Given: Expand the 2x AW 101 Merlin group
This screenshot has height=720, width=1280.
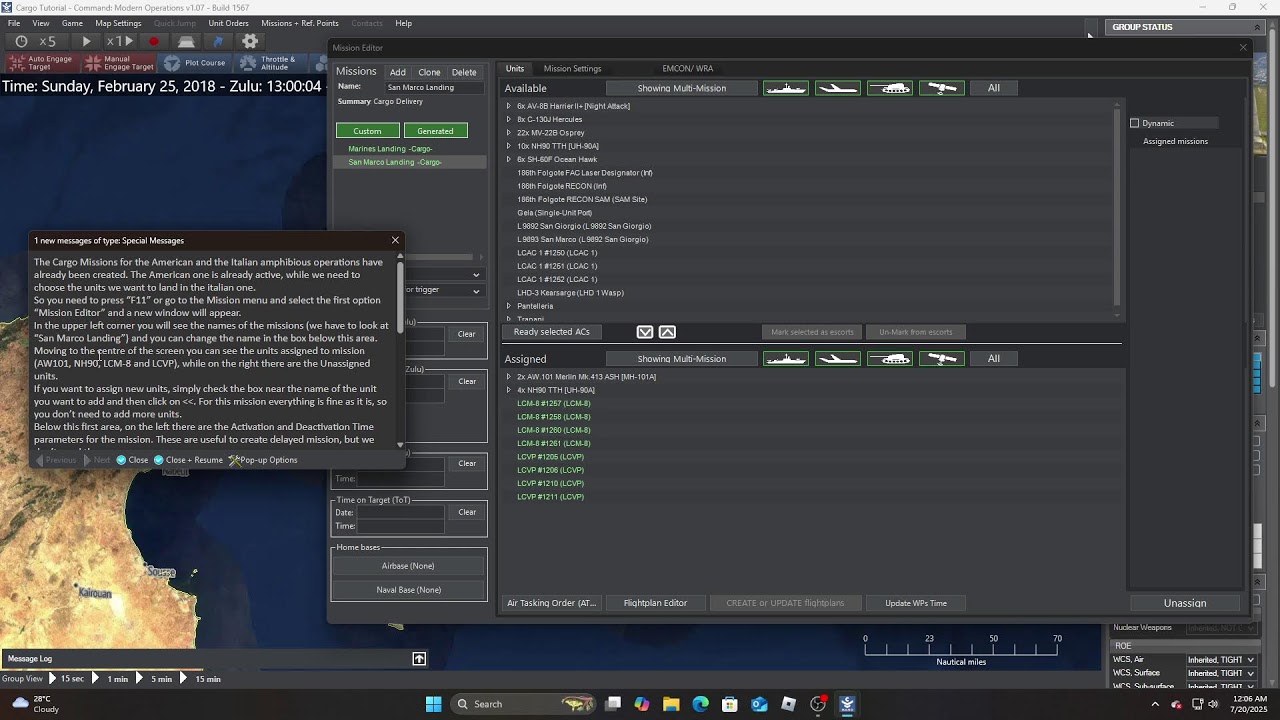Looking at the screenshot, I should [x=508, y=377].
